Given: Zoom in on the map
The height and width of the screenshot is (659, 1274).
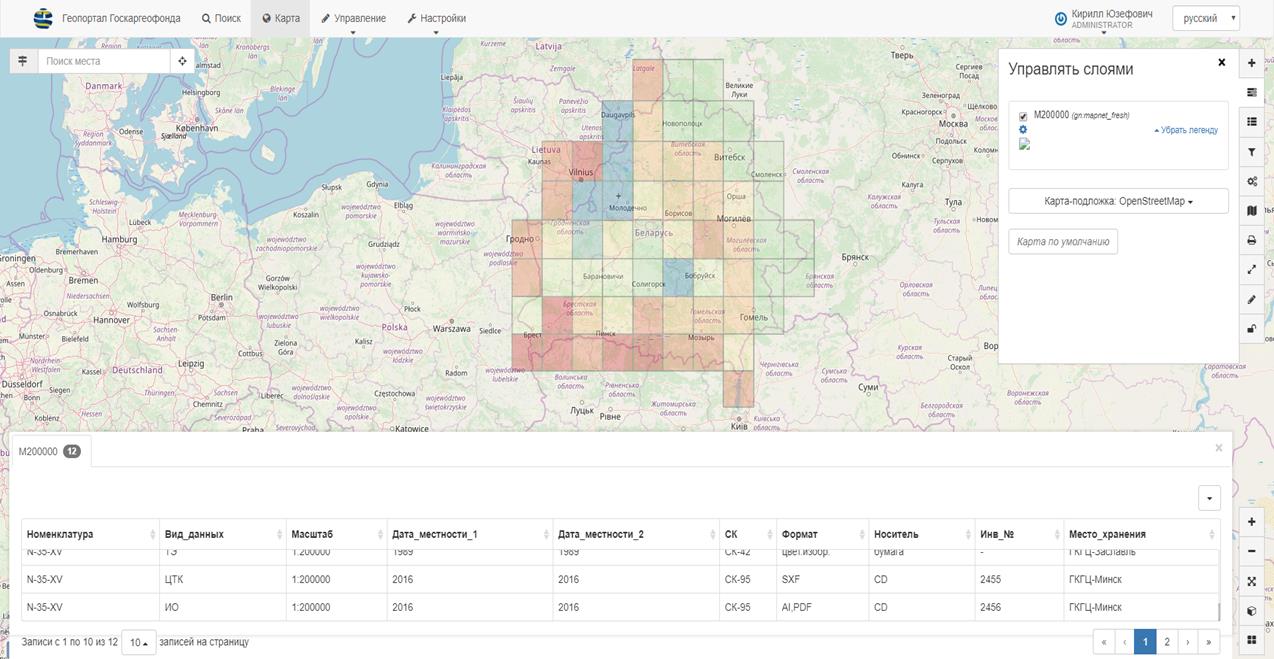Looking at the screenshot, I should pos(1251,522).
